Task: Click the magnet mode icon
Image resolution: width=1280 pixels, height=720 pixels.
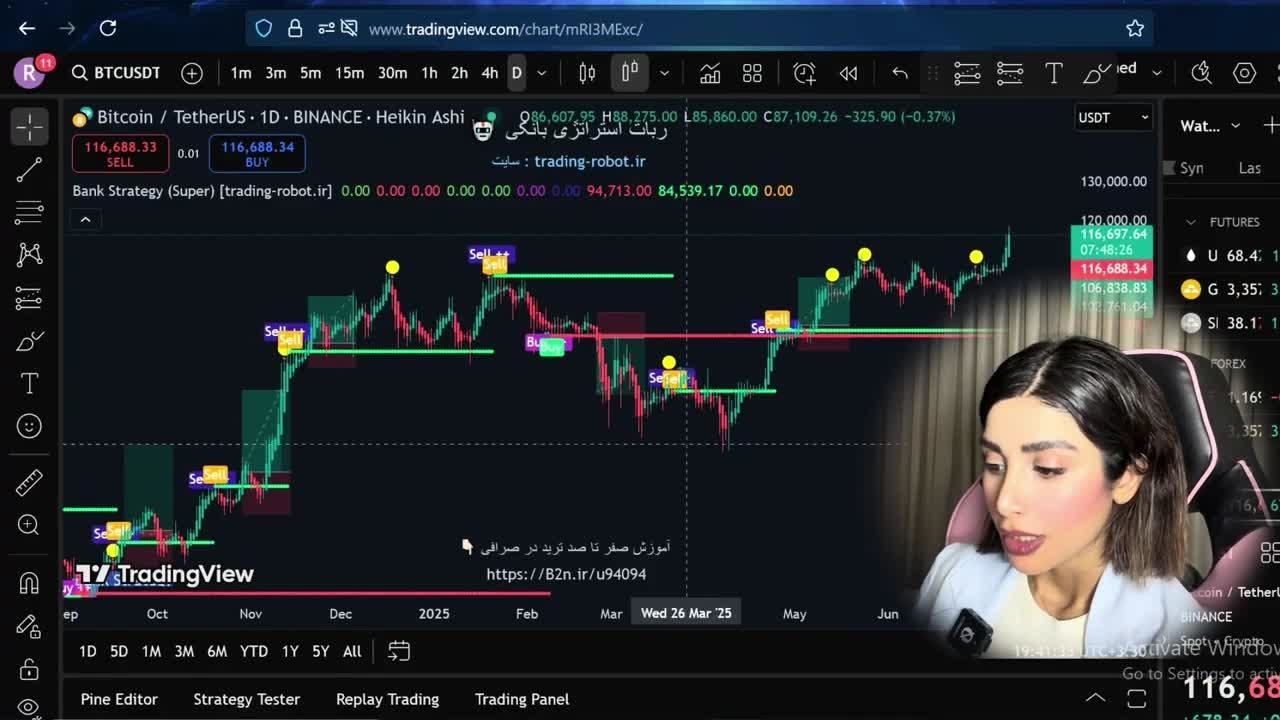Action: (x=29, y=582)
